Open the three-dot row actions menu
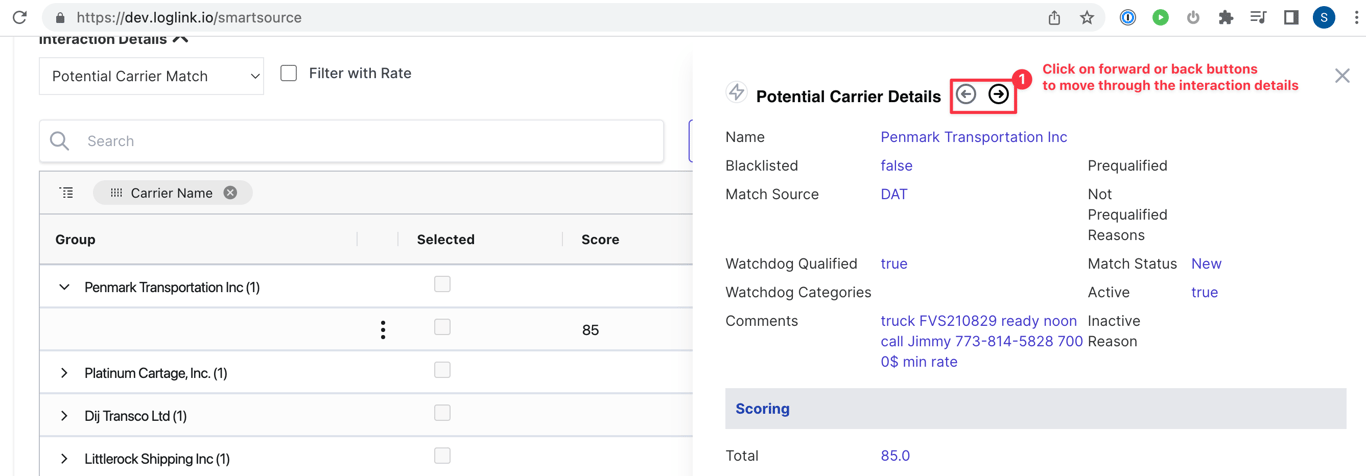 383,330
